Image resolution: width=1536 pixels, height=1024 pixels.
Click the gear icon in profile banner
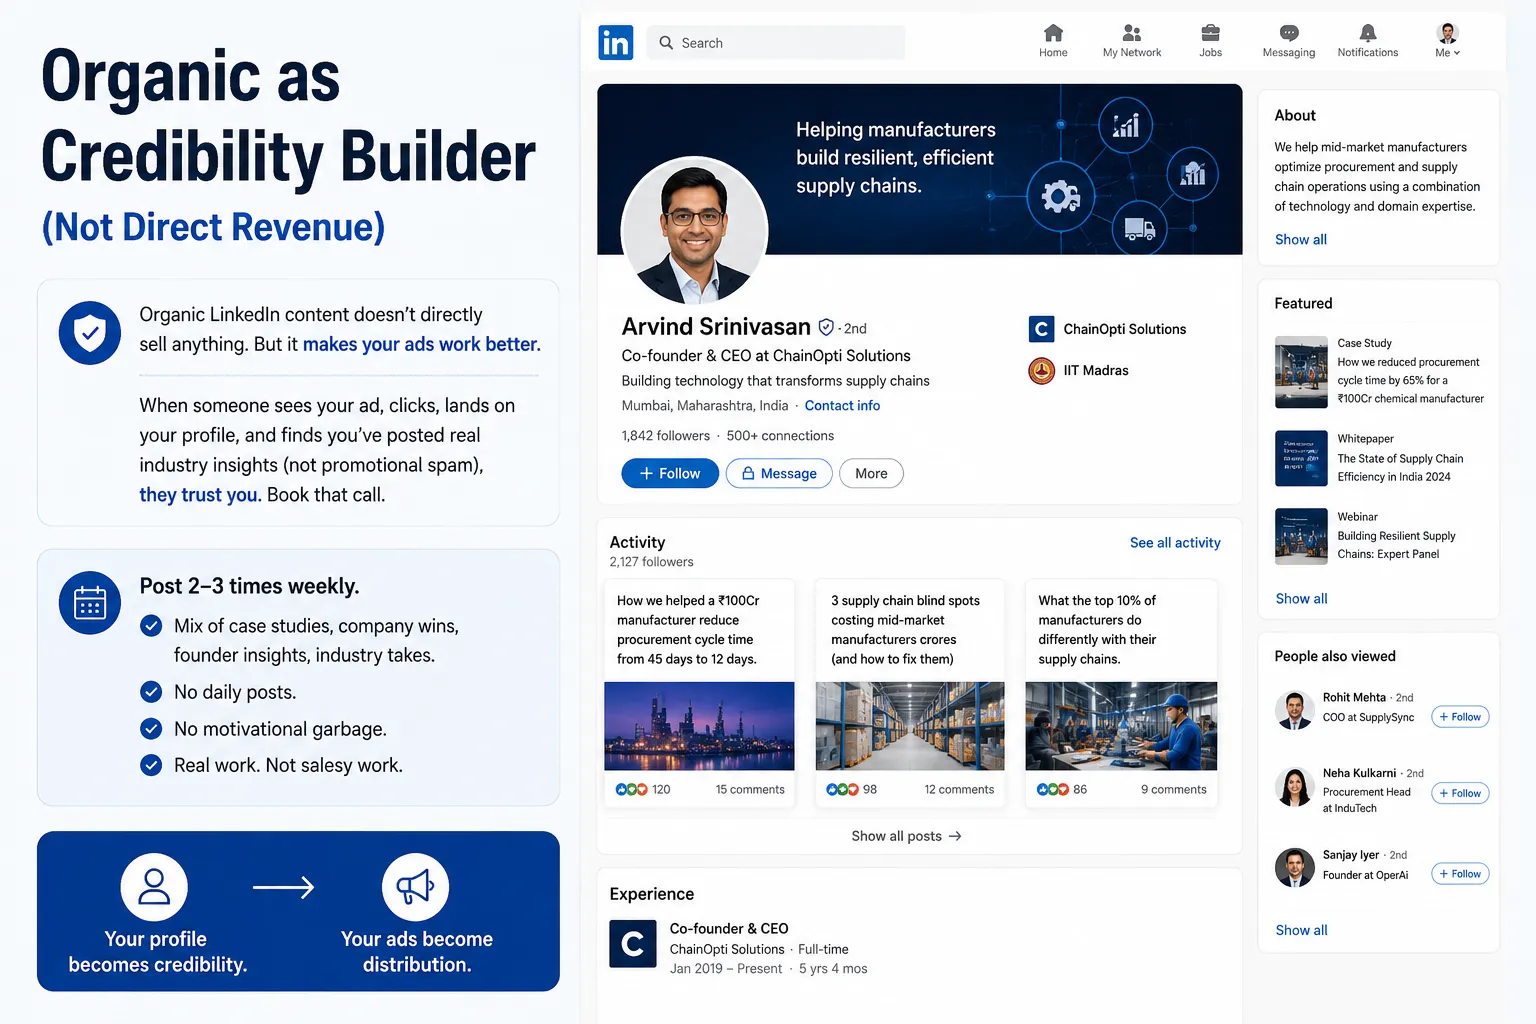click(1061, 197)
